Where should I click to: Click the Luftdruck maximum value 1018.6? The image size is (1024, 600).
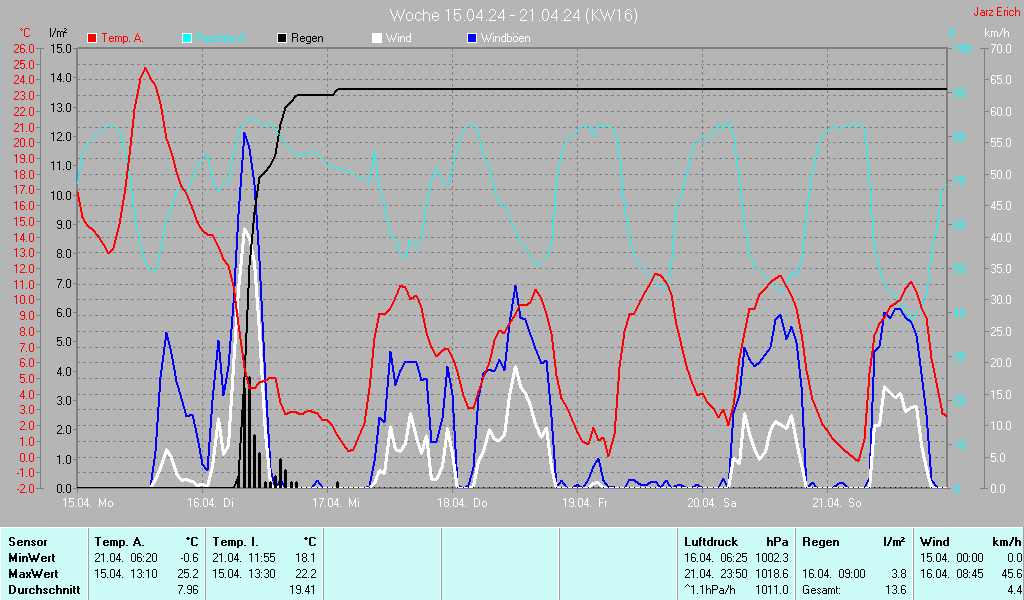click(x=772, y=574)
